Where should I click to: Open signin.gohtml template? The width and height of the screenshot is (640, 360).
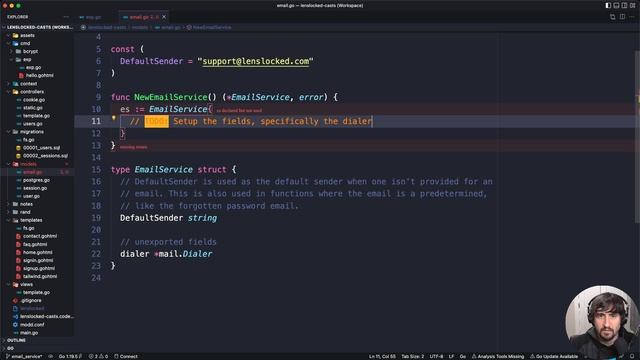38,260
